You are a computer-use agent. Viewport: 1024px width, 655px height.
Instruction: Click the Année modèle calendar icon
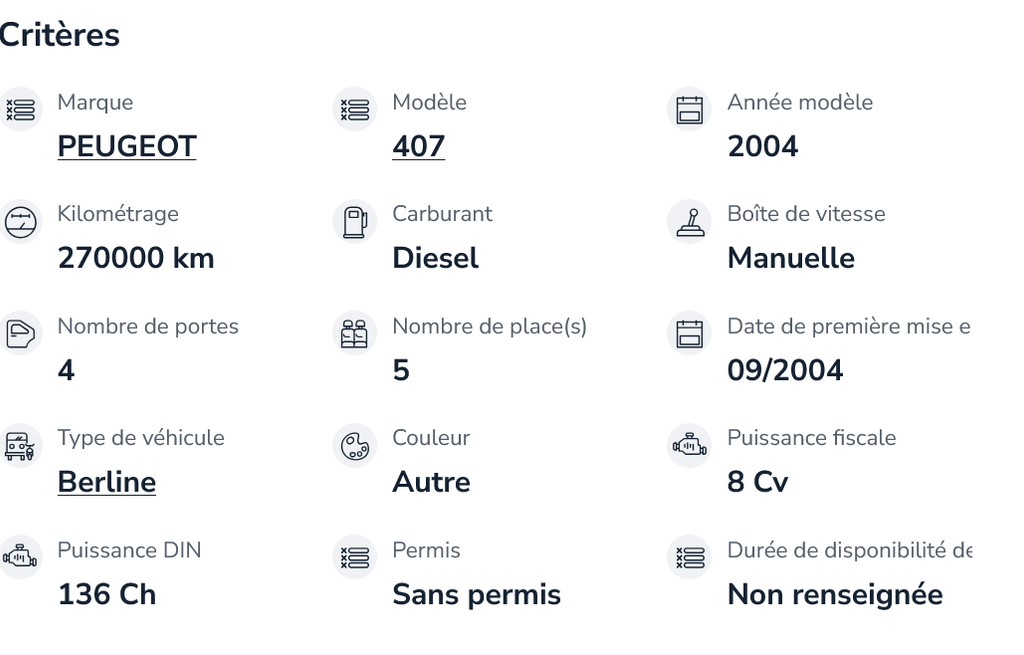pyautogui.click(x=689, y=110)
